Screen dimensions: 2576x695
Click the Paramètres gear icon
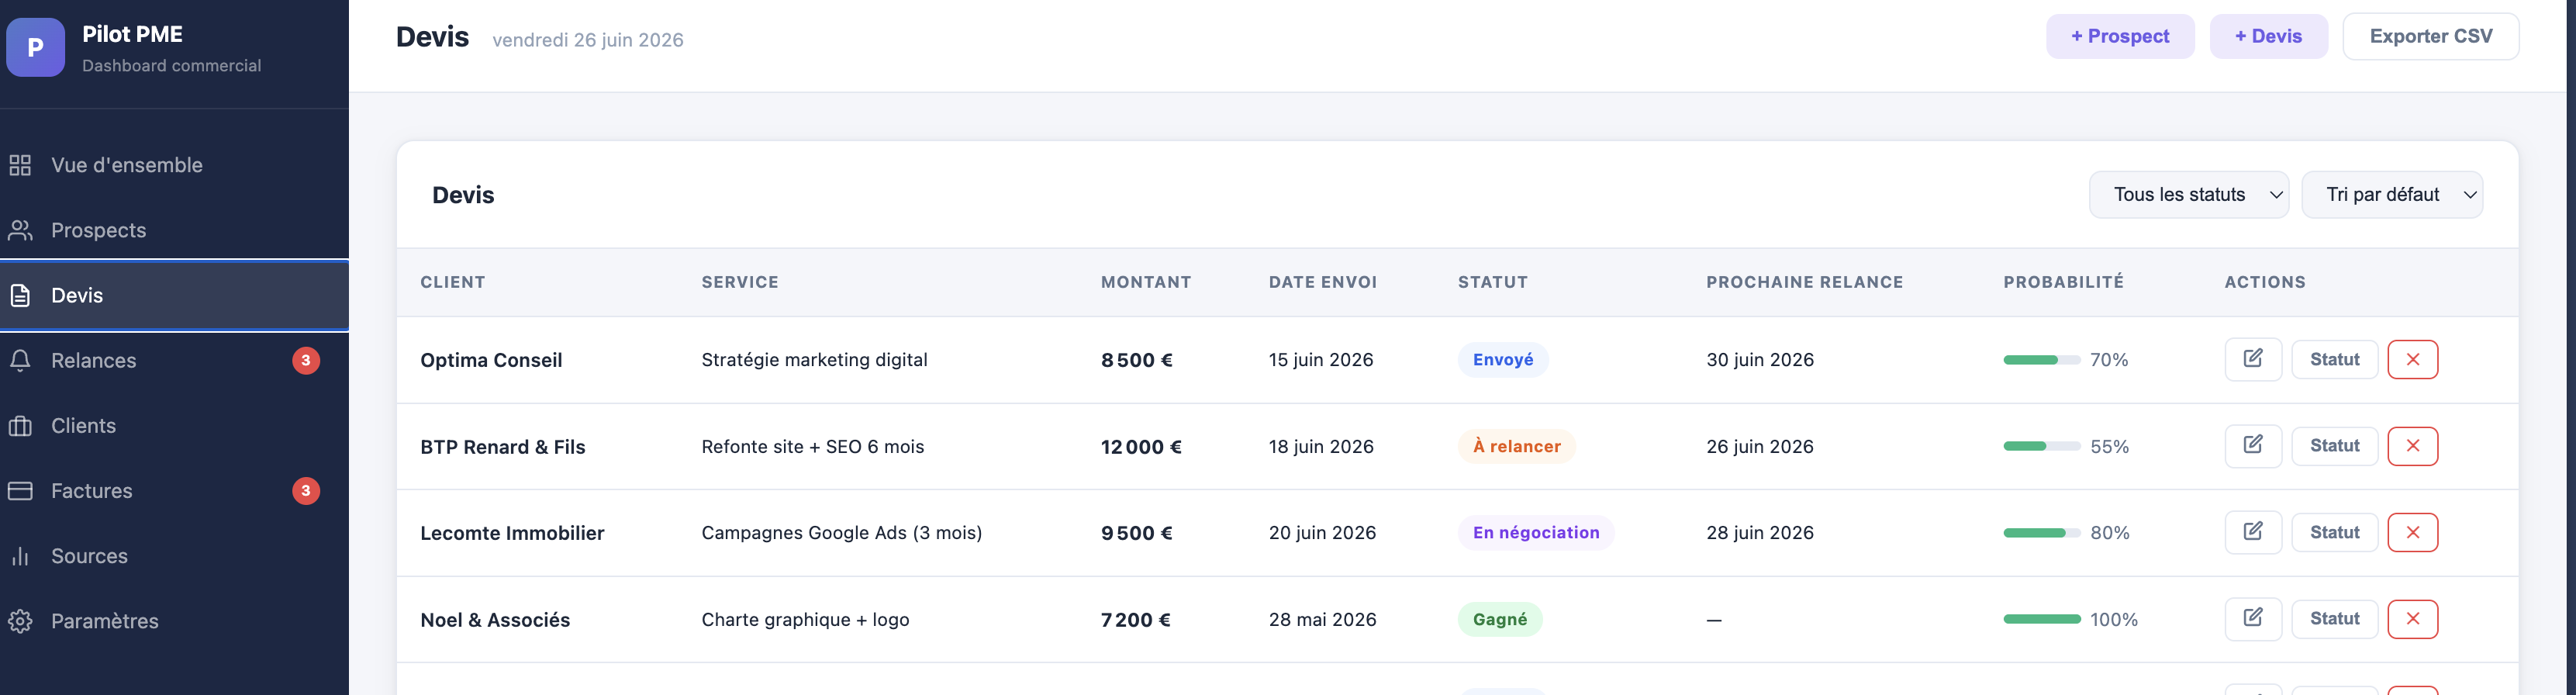20,621
